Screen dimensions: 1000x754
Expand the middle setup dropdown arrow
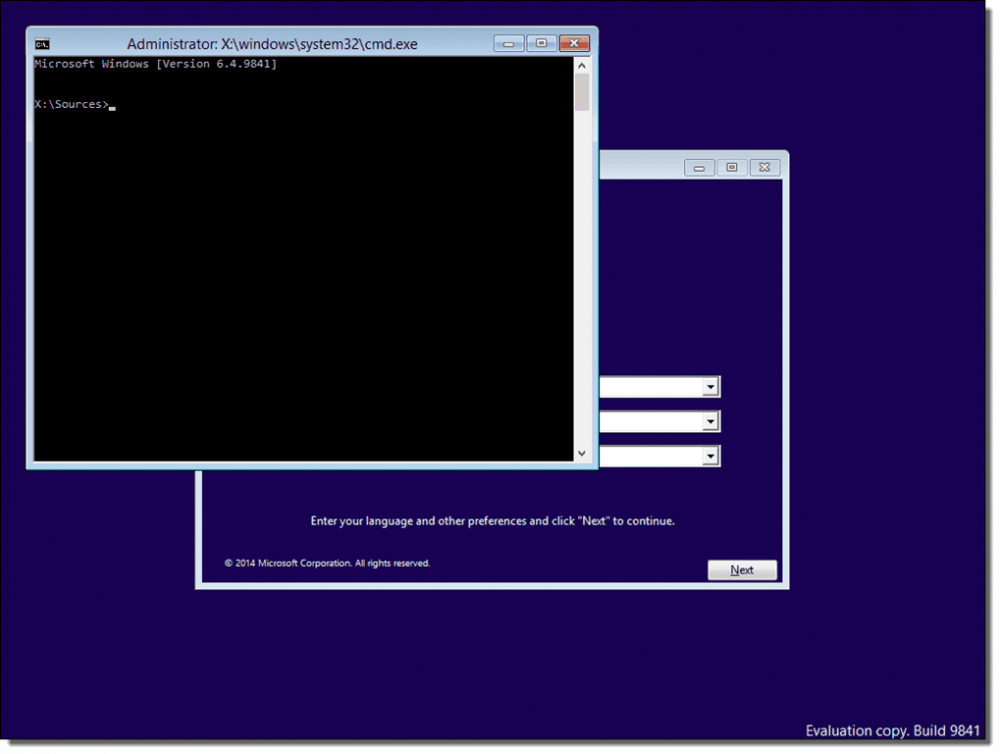point(710,421)
